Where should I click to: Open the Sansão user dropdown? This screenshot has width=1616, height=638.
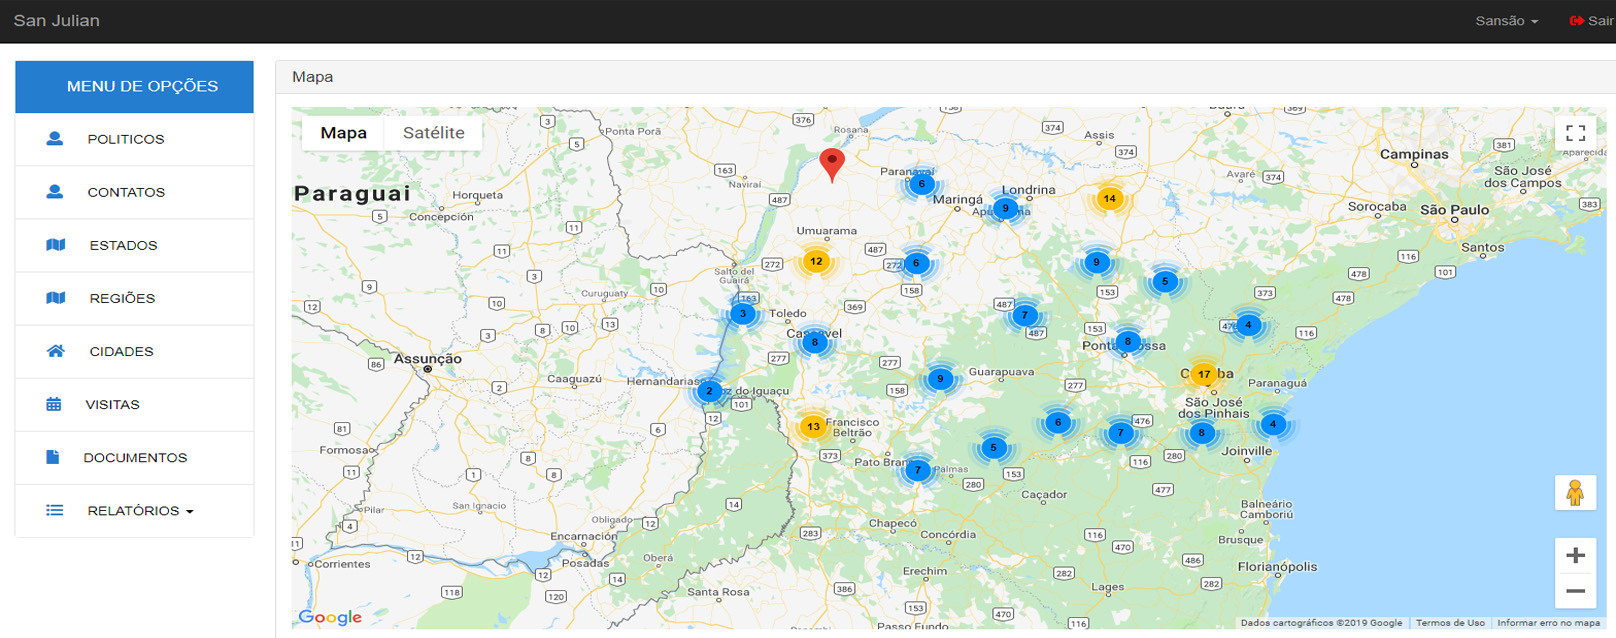click(x=1506, y=21)
